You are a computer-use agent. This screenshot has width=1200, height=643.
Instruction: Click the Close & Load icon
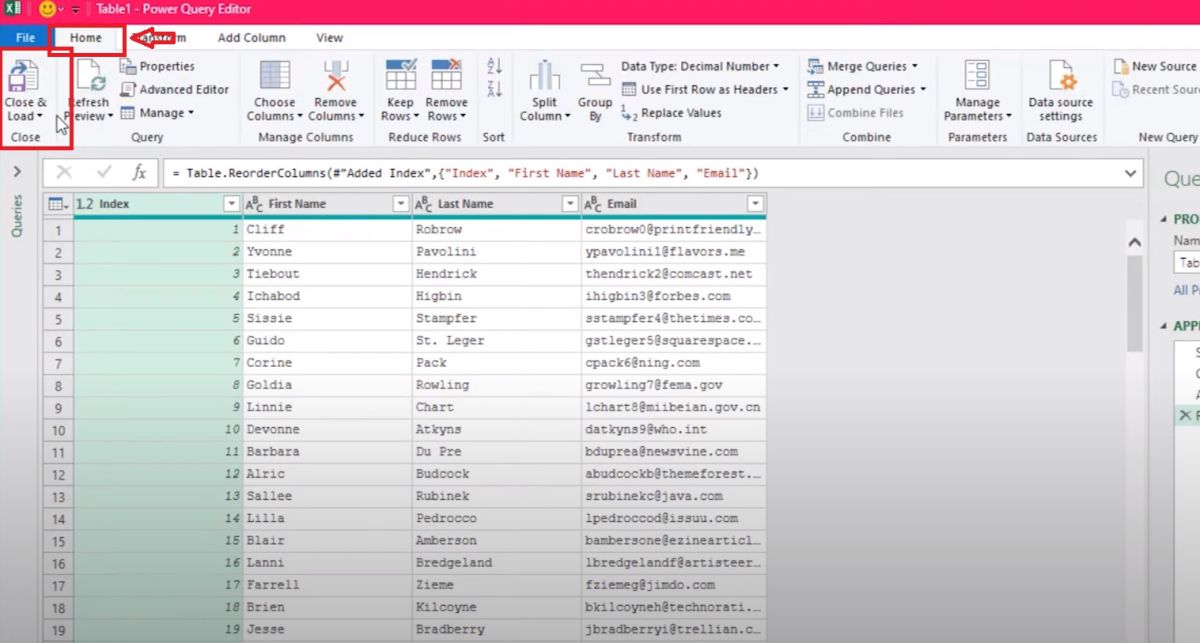(25, 77)
